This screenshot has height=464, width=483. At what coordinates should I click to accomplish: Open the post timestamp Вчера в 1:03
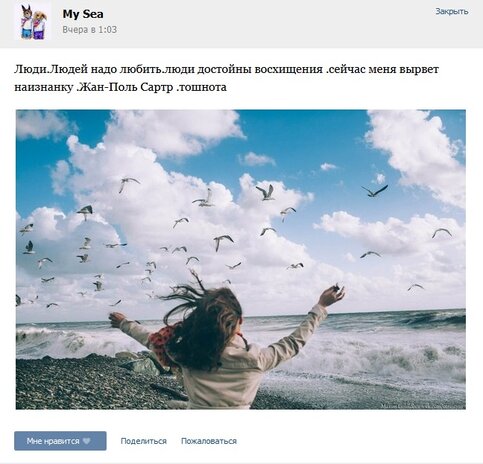click(x=90, y=30)
